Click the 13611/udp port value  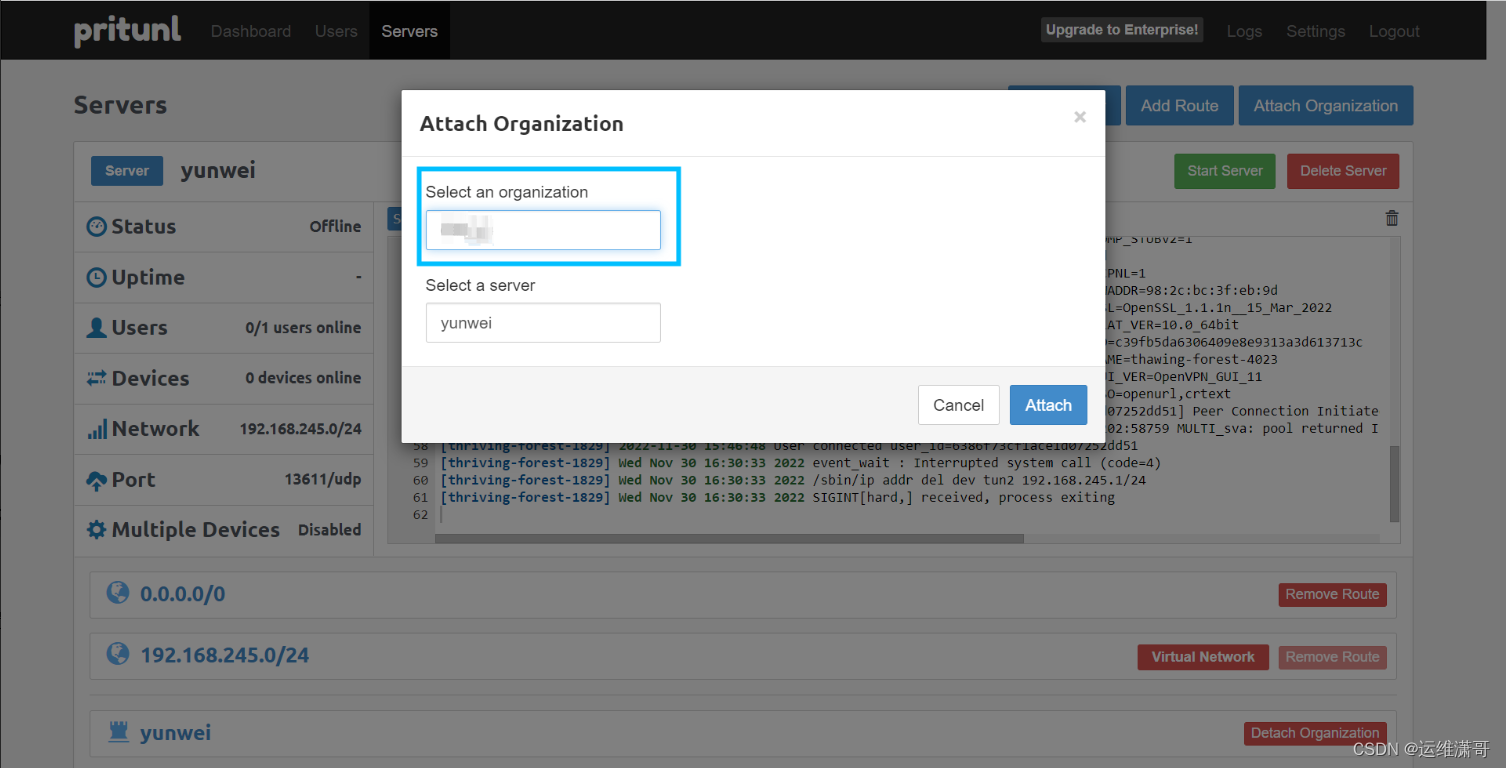[322, 480]
